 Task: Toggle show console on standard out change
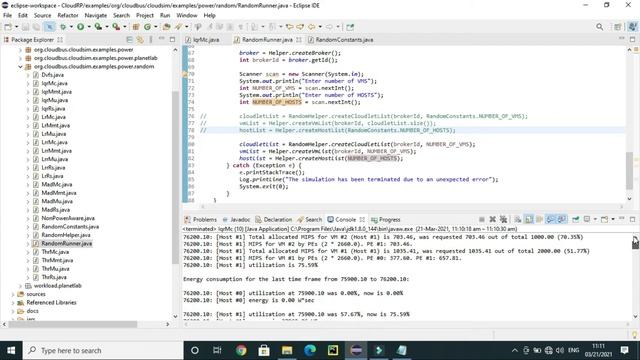click(x=551, y=220)
